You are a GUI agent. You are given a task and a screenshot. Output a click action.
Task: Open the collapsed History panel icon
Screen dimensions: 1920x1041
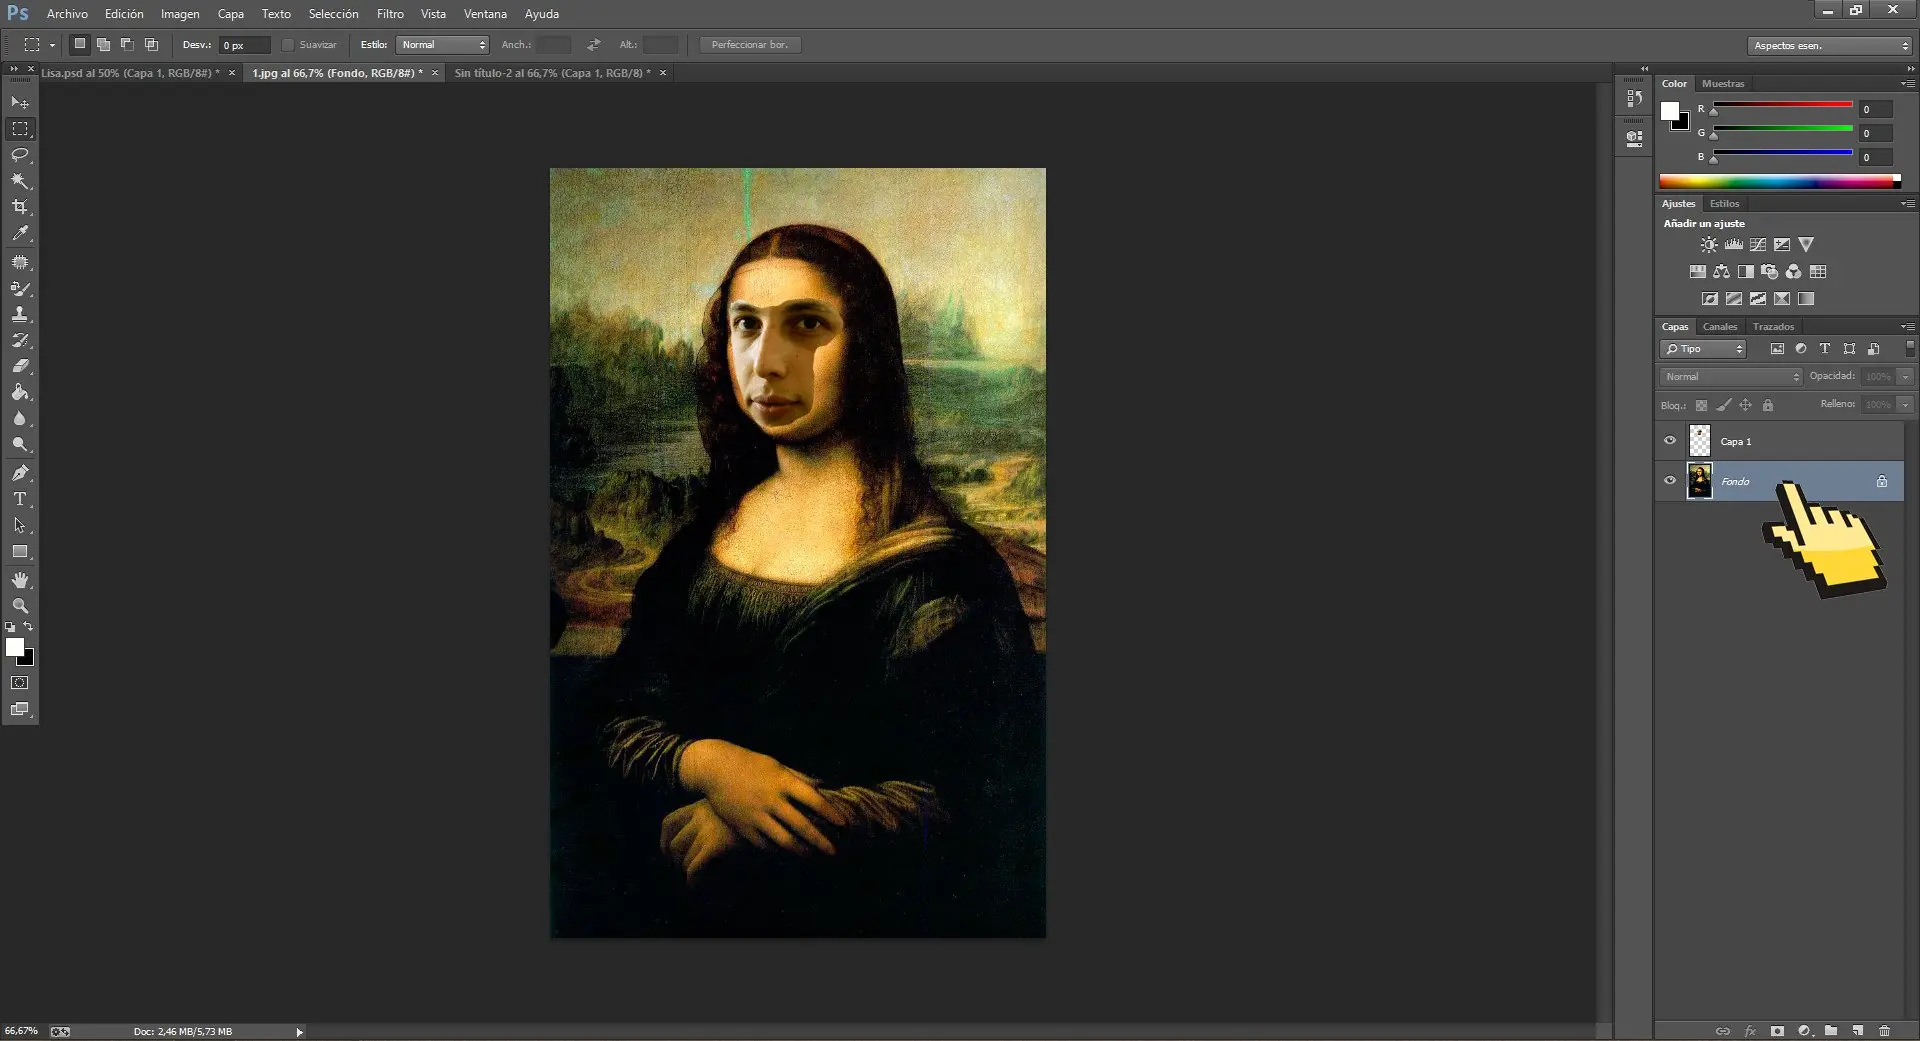(x=1635, y=98)
